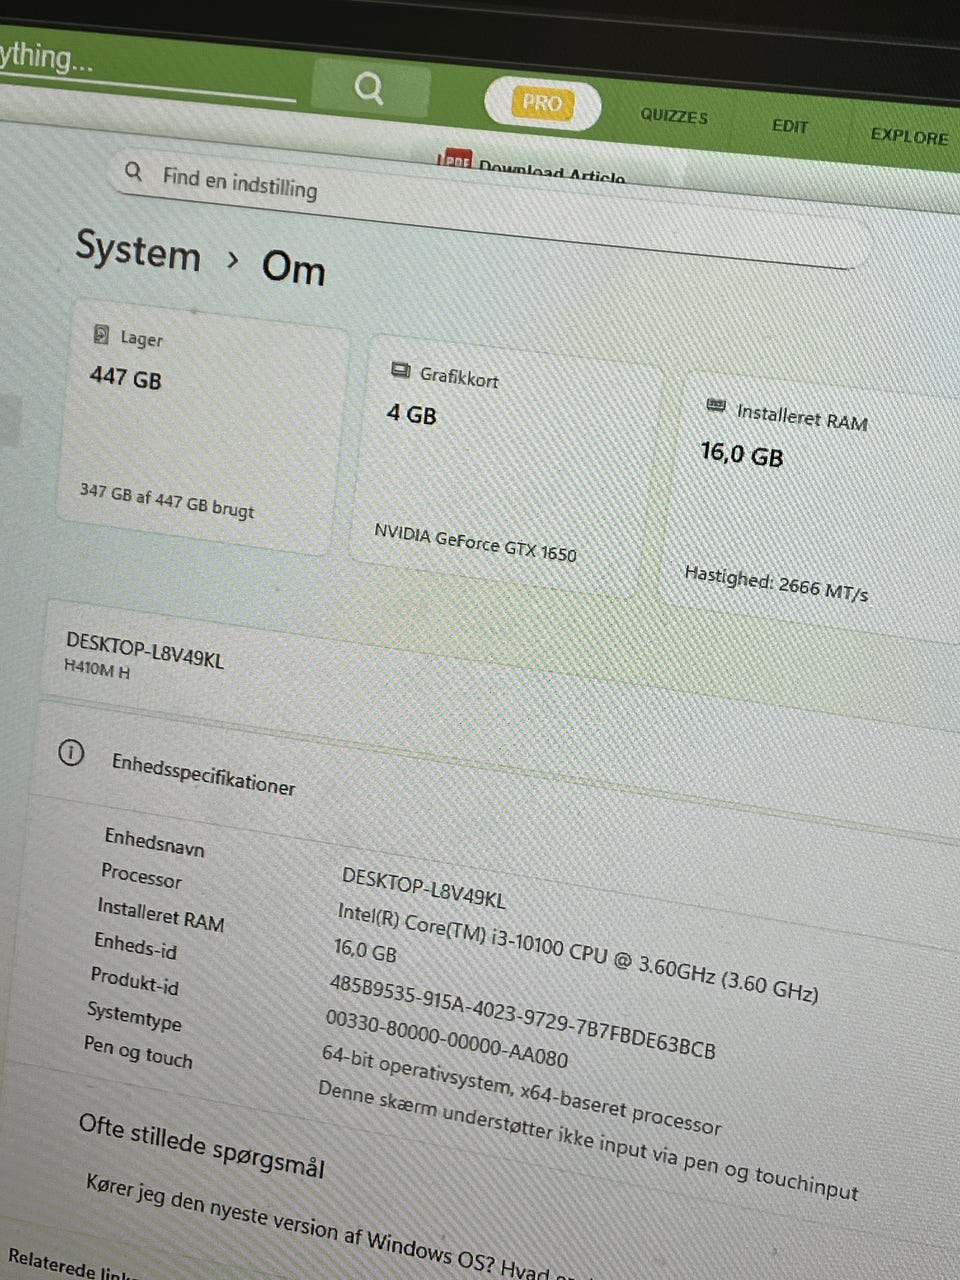Select the Enheds-id label
Screen dimensions: 960x1280
click(135, 946)
